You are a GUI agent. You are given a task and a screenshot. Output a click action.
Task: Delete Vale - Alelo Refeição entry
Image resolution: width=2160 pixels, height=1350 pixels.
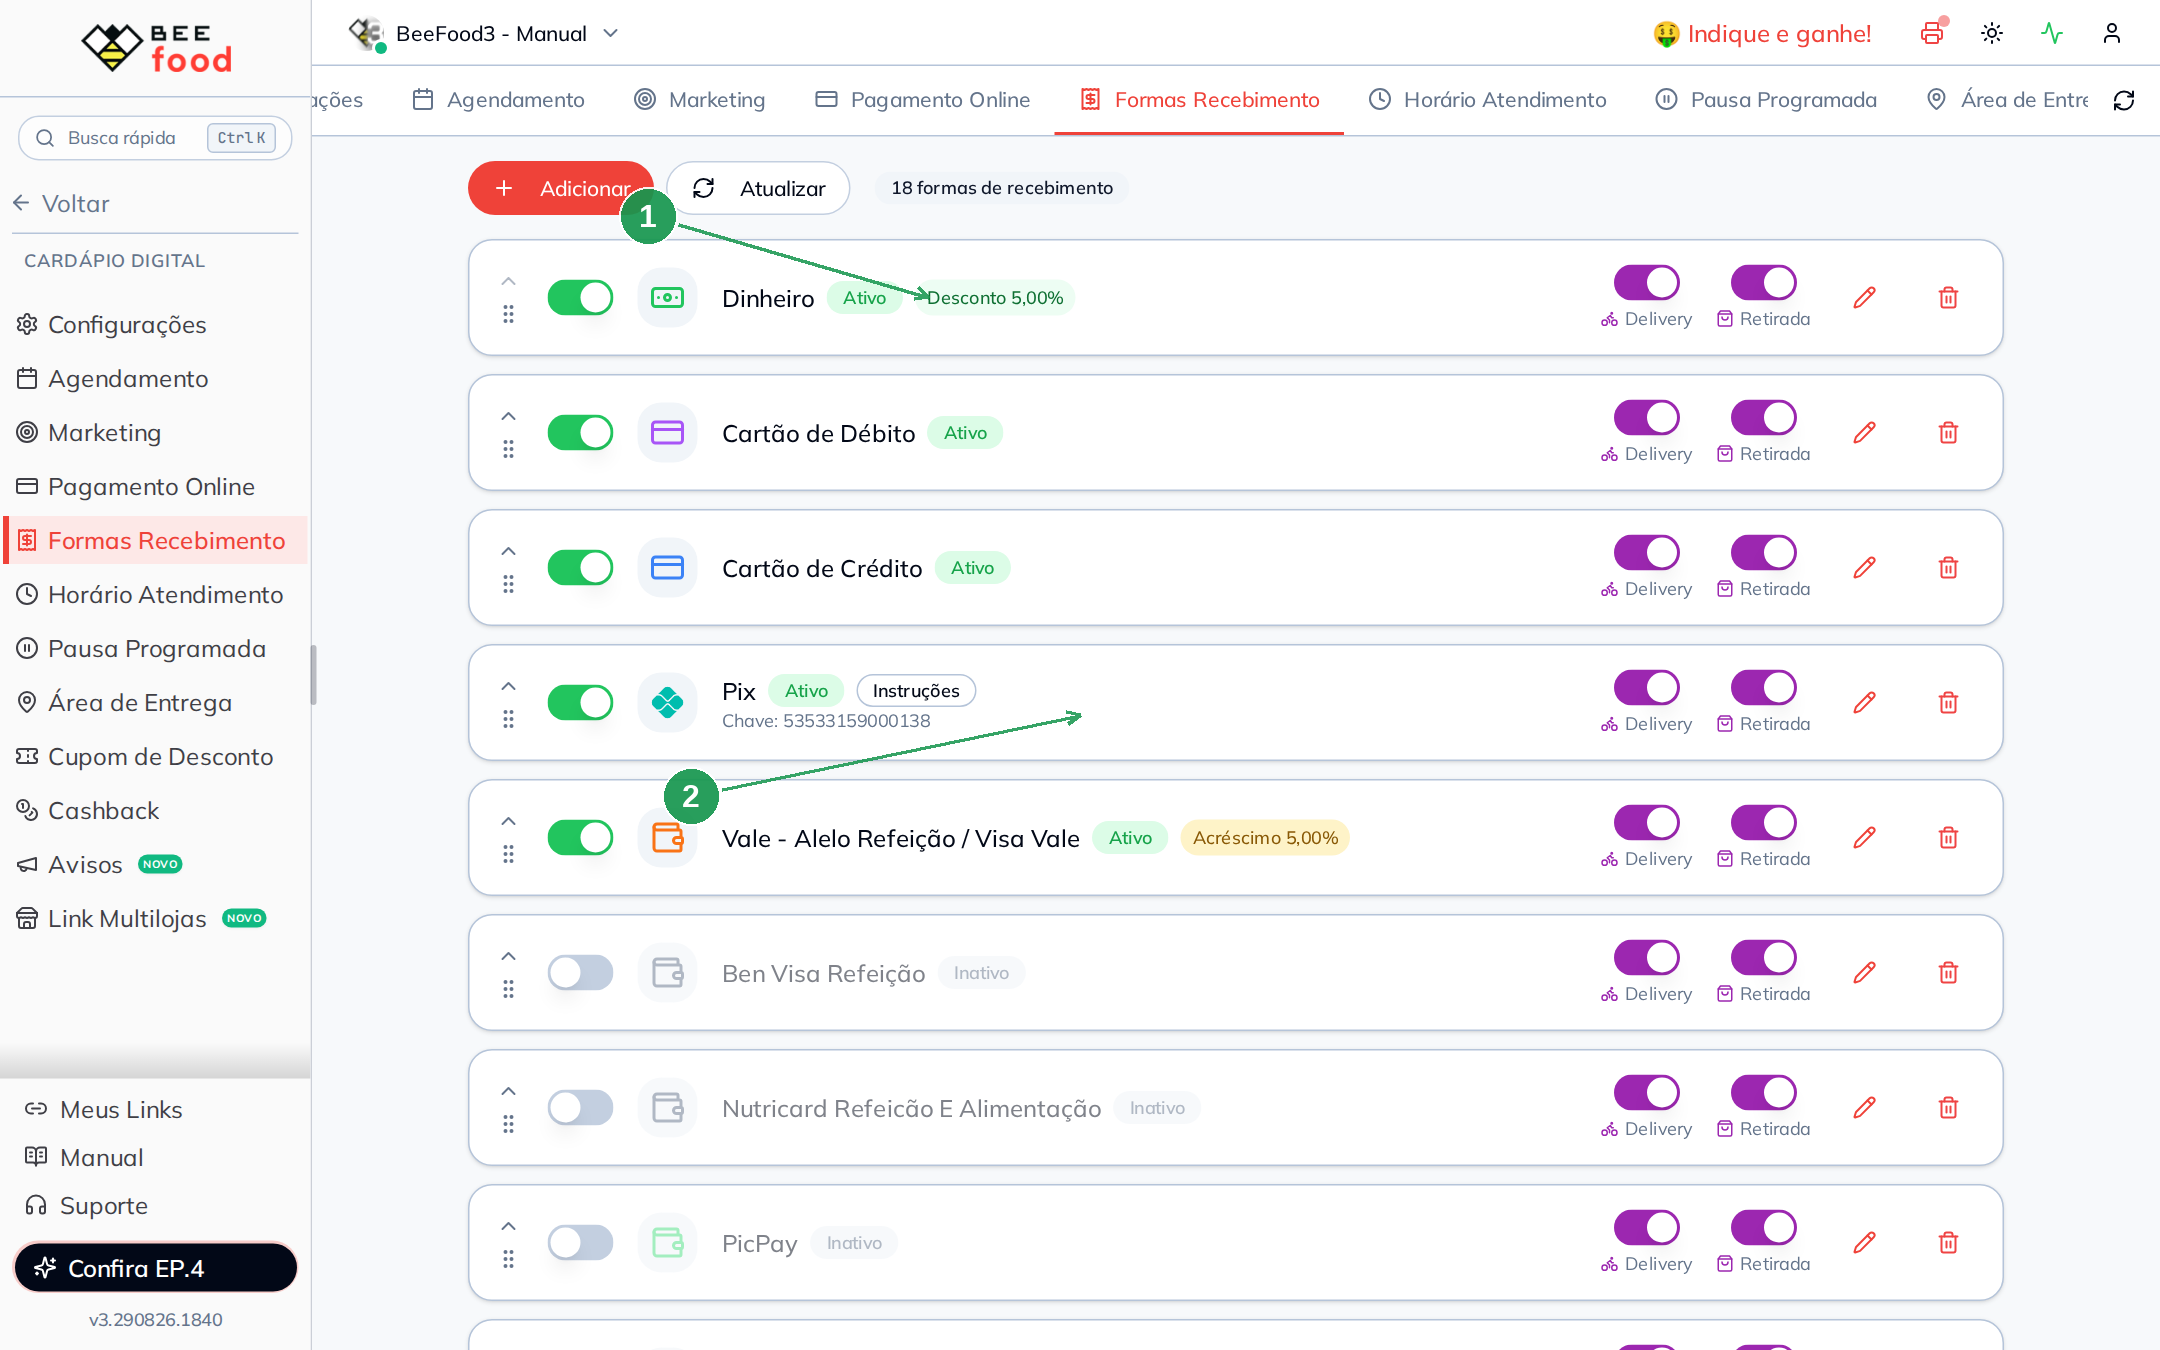(1948, 838)
